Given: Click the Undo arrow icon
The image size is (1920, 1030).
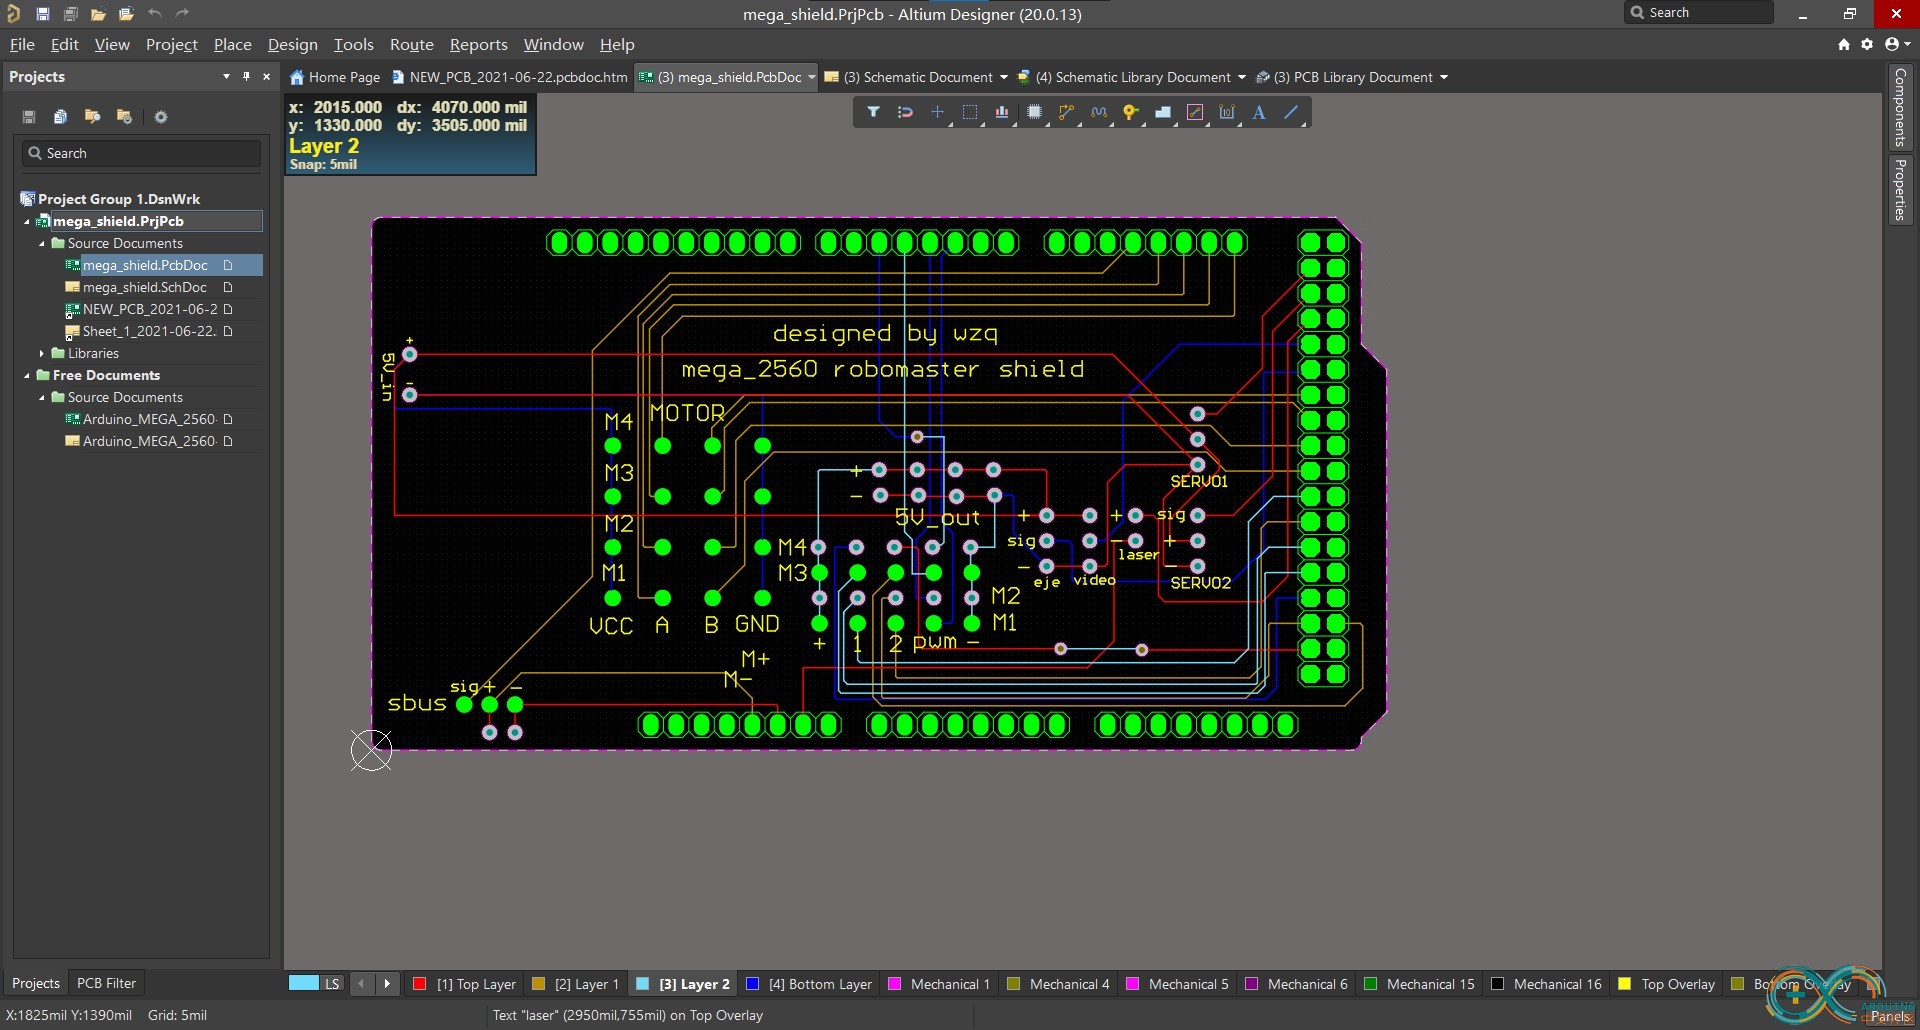Looking at the screenshot, I should tap(154, 14).
